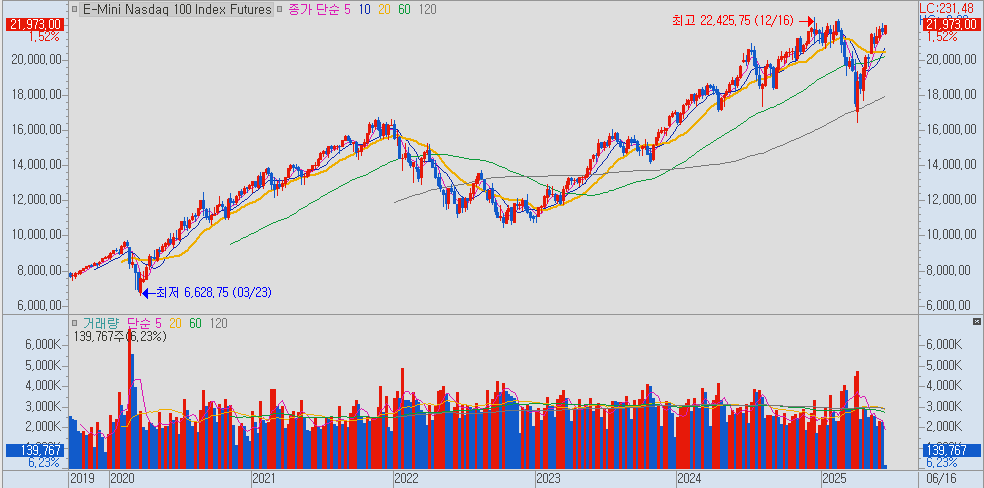Click the blue 139,767 volume tag on left axis
984x488 pixels.
(35, 450)
